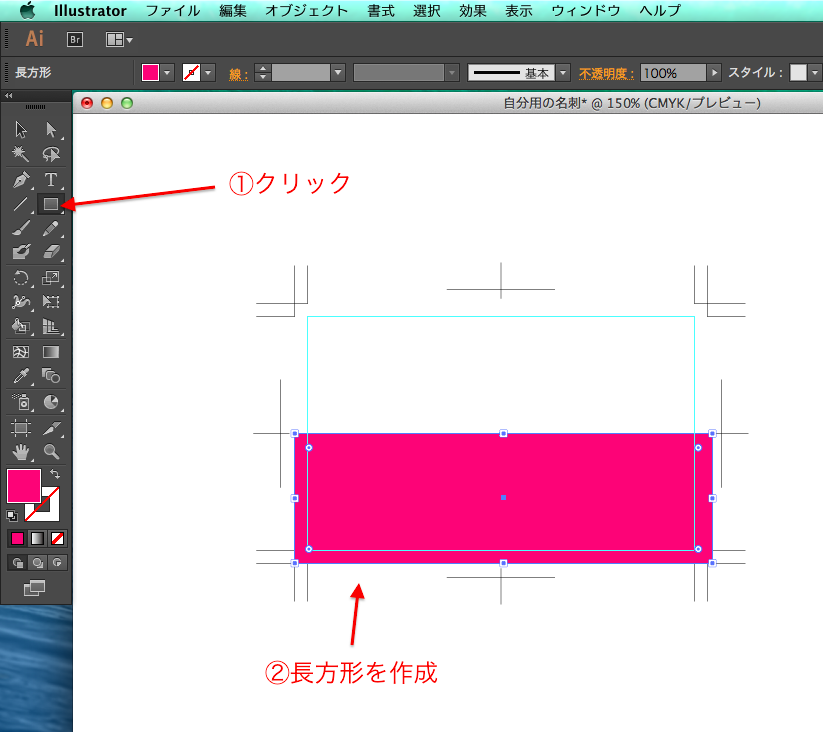Open the stroke style dropdown showing 基本
The height and width of the screenshot is (732, 823).
(562, 72)
